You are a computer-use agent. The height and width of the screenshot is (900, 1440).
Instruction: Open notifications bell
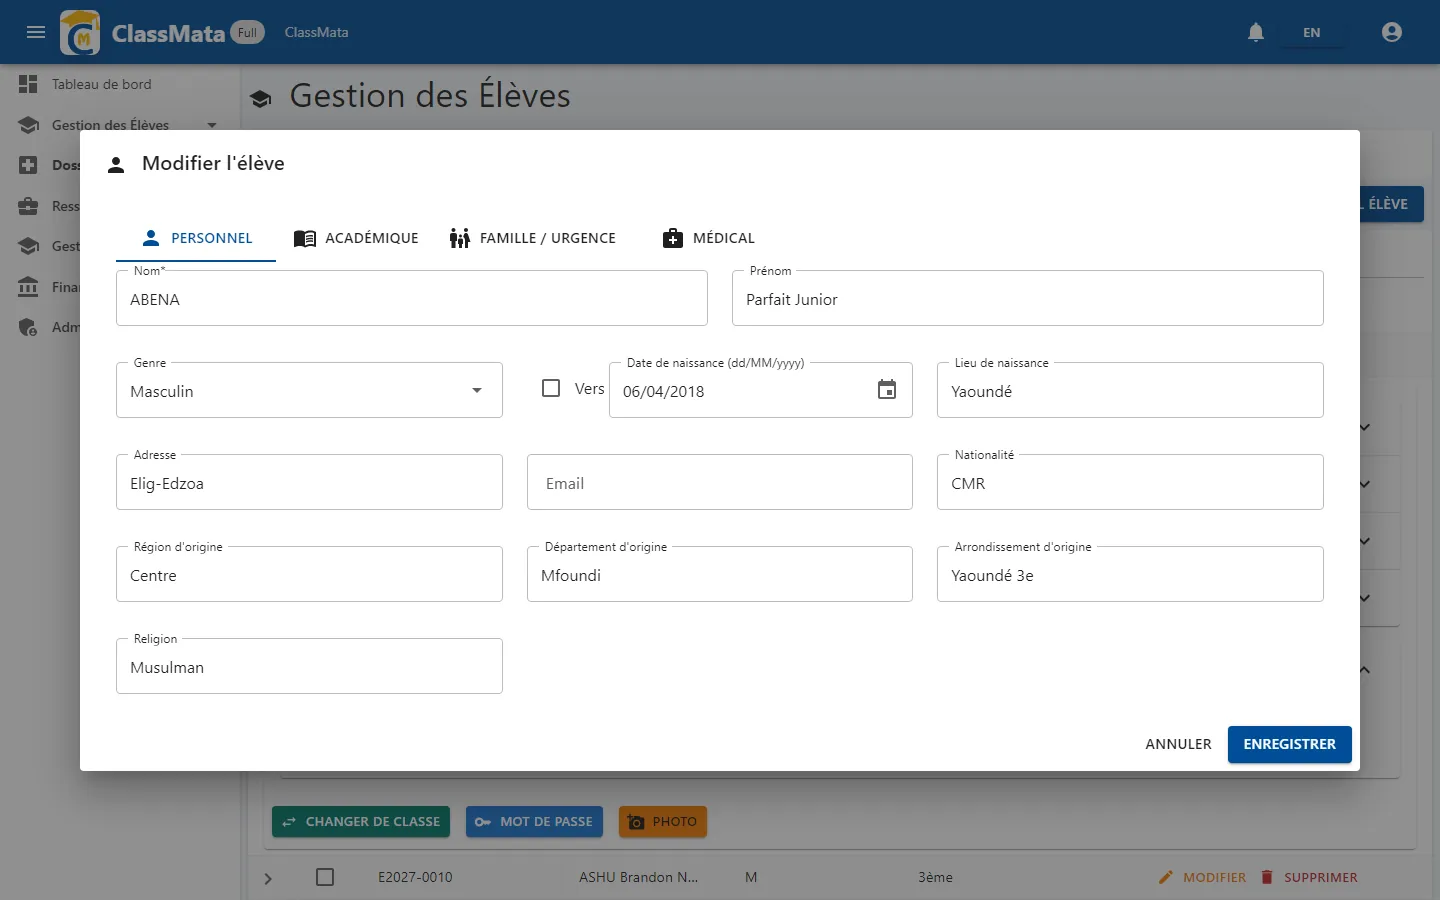1256,32
